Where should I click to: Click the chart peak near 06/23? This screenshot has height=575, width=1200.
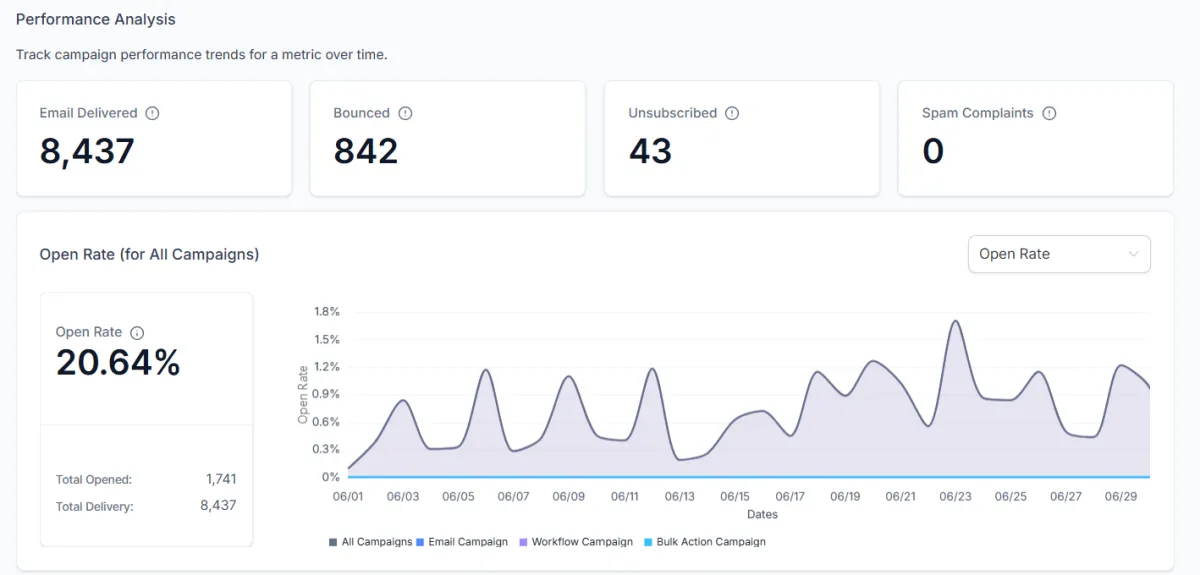[x=956, y=321]
